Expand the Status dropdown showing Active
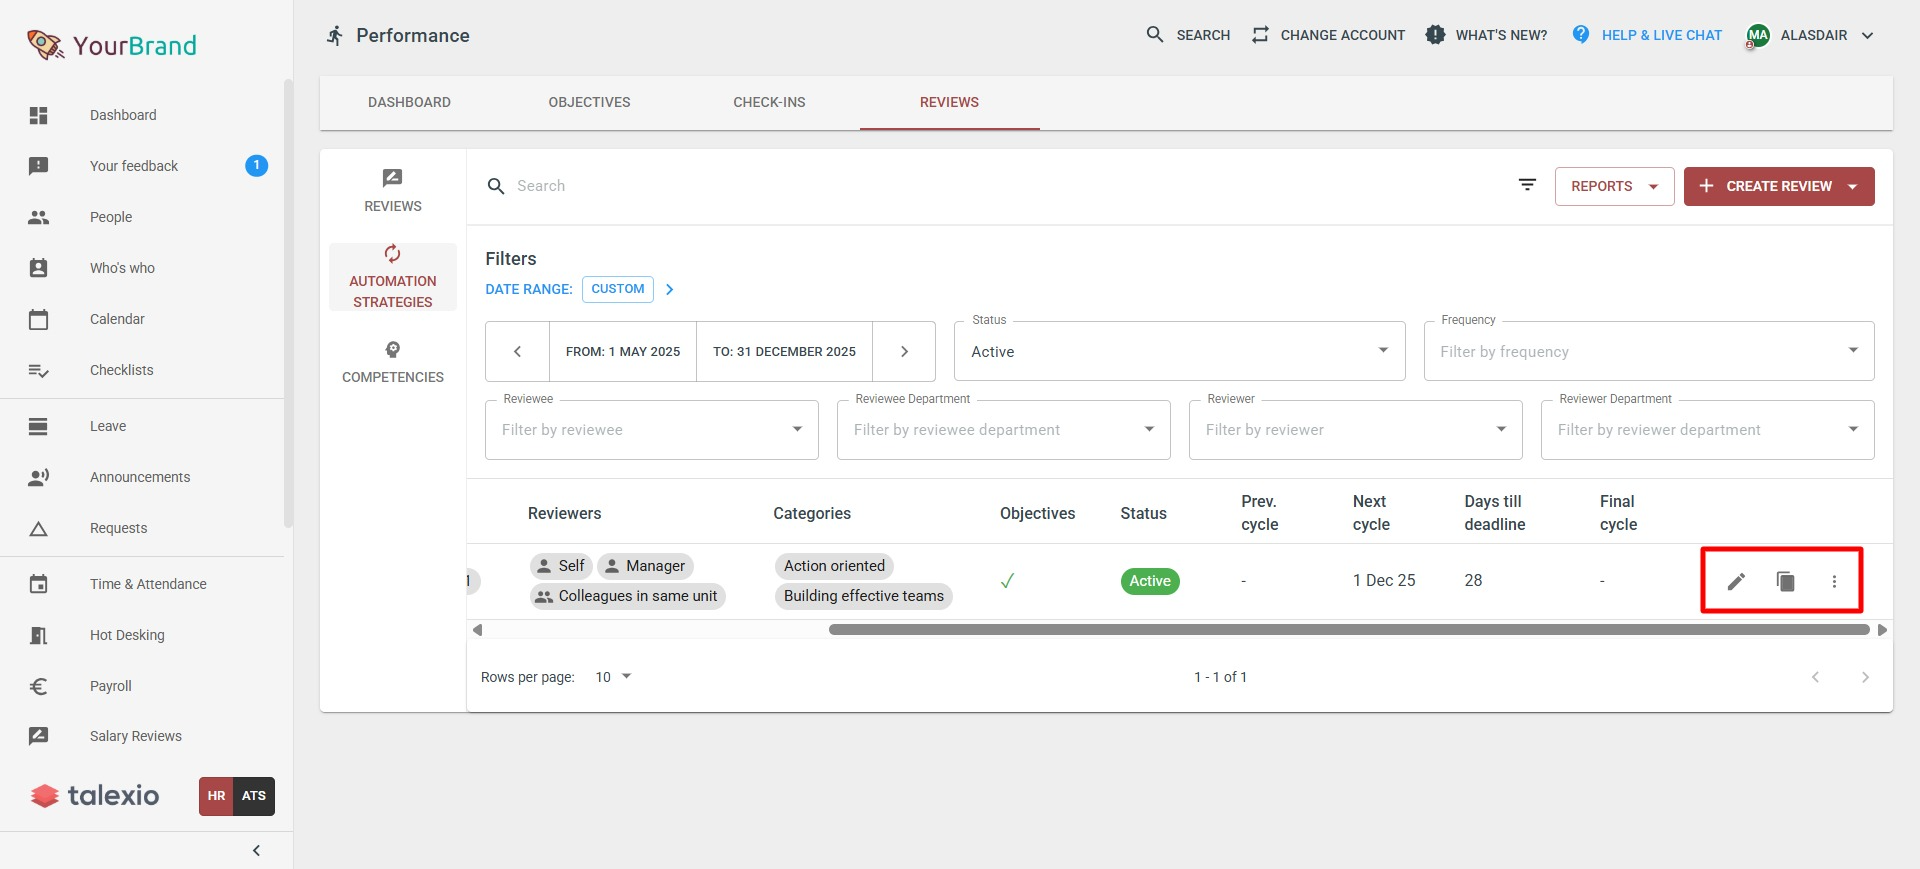The width and height of the screenshot is (1920, 869). tap(1179, 351)
